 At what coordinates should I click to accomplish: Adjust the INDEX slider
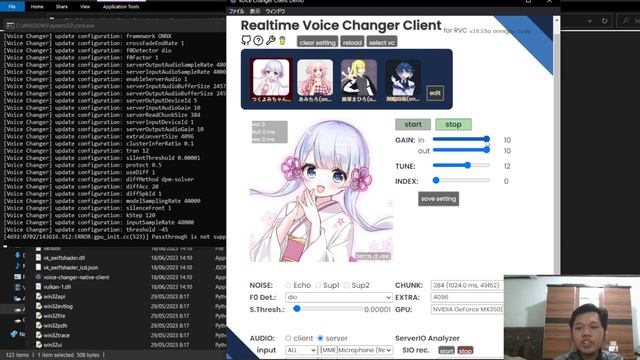coord(461,180)
